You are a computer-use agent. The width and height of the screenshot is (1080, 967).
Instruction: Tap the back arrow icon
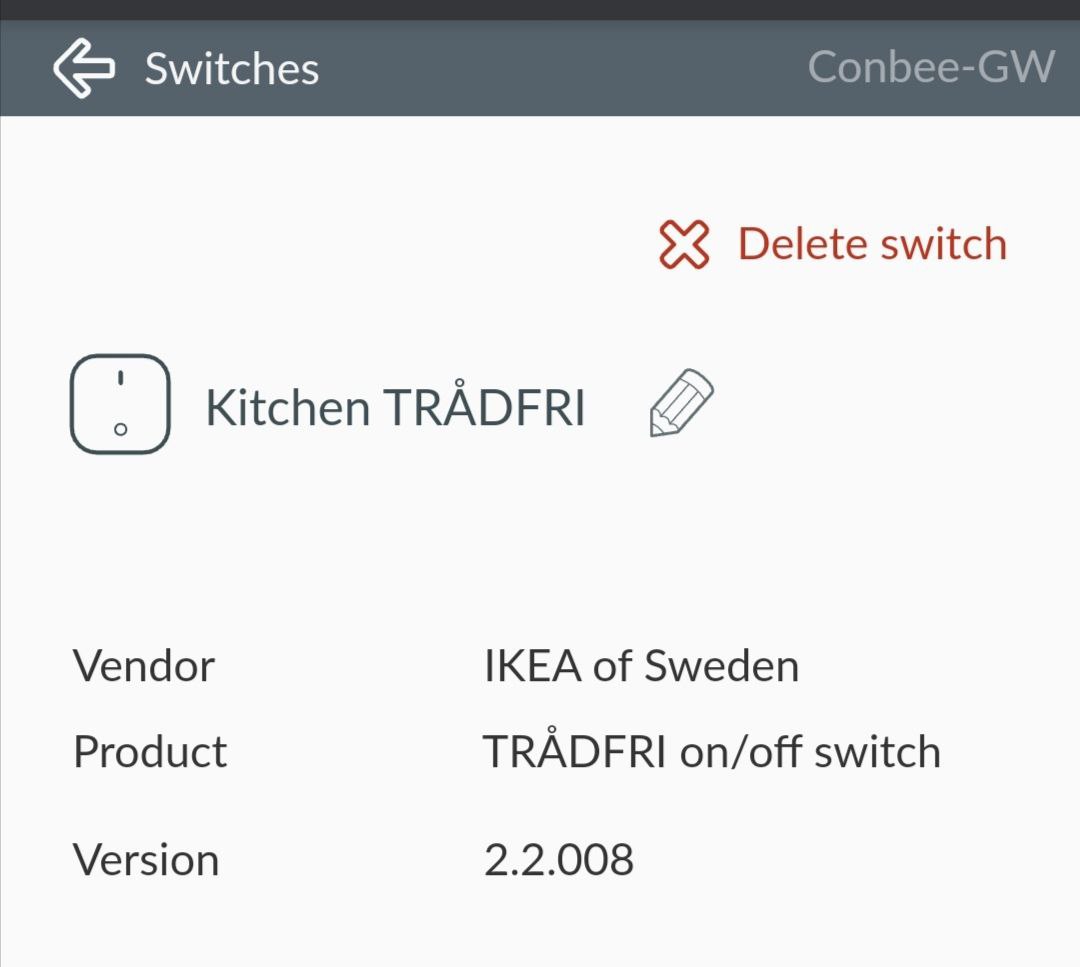coord(84,69)
